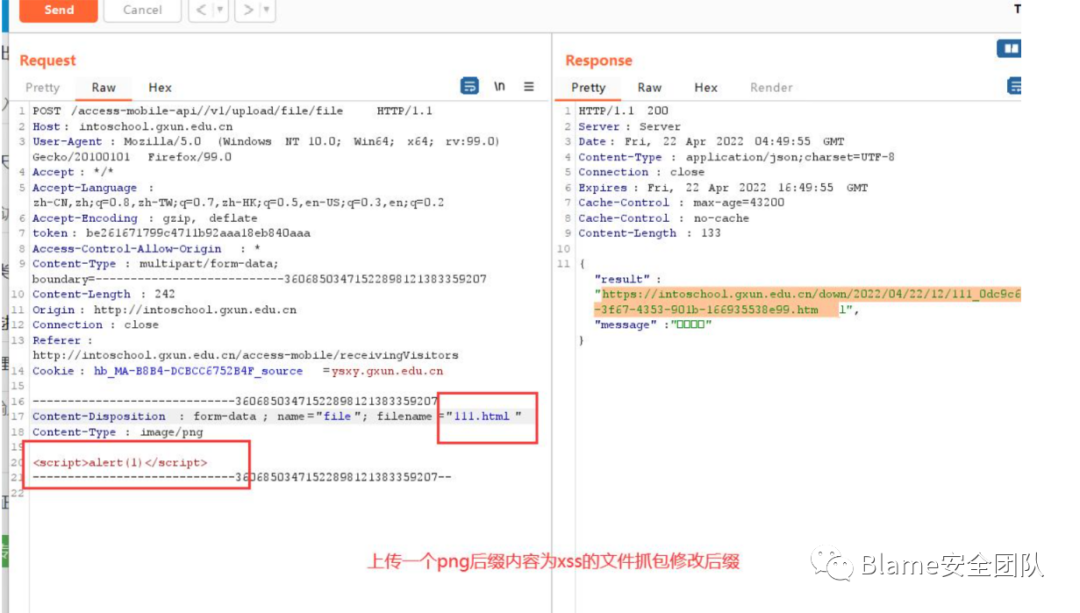Image resolution: width=1080 pixels, height=613 pixels.
Task: Click the Content-Length 242 header
Action: click(x=103, y=294)
